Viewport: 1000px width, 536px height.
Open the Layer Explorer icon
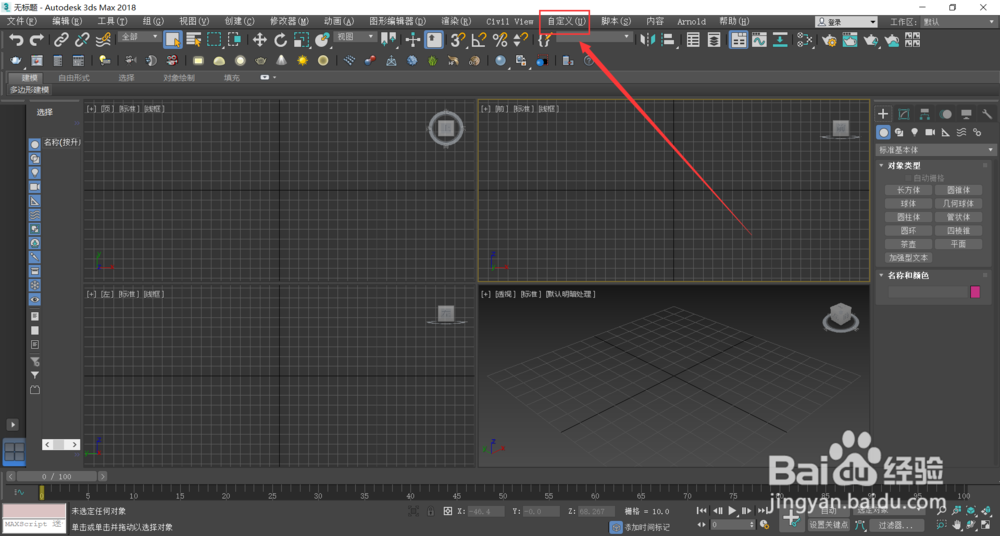coord(714,40)
